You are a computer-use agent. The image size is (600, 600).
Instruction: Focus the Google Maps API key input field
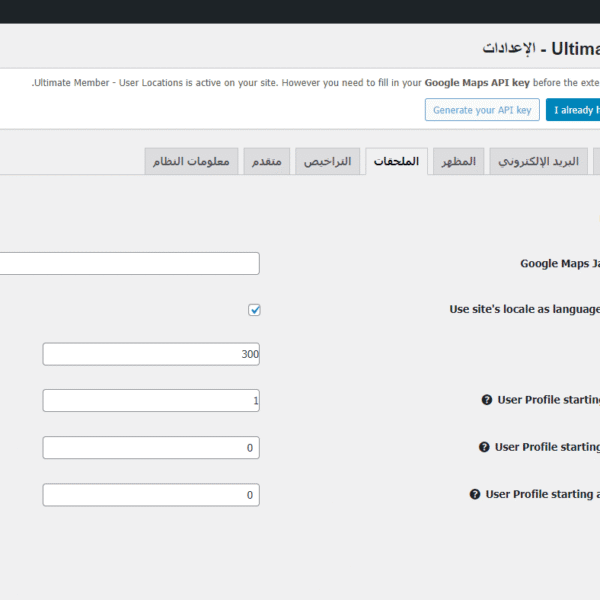click(130, 263)
